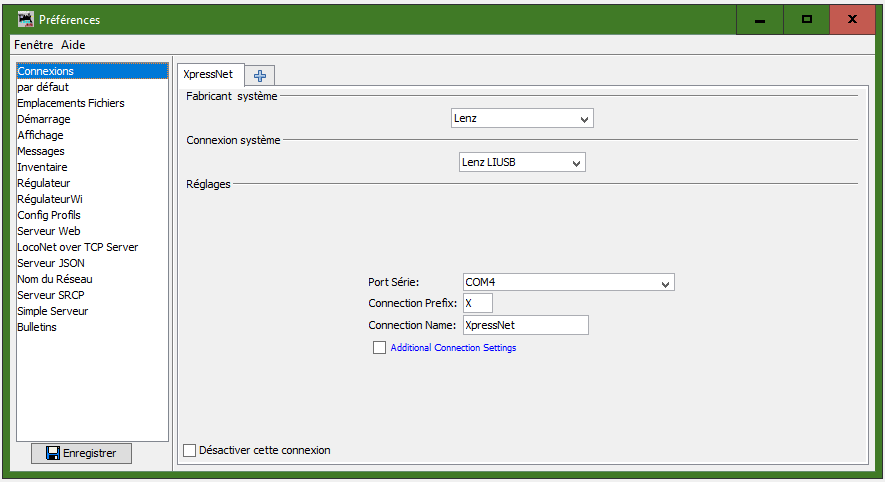Close the Préférences window
Screen dimensions: 885x482
(x=852, y=20)
